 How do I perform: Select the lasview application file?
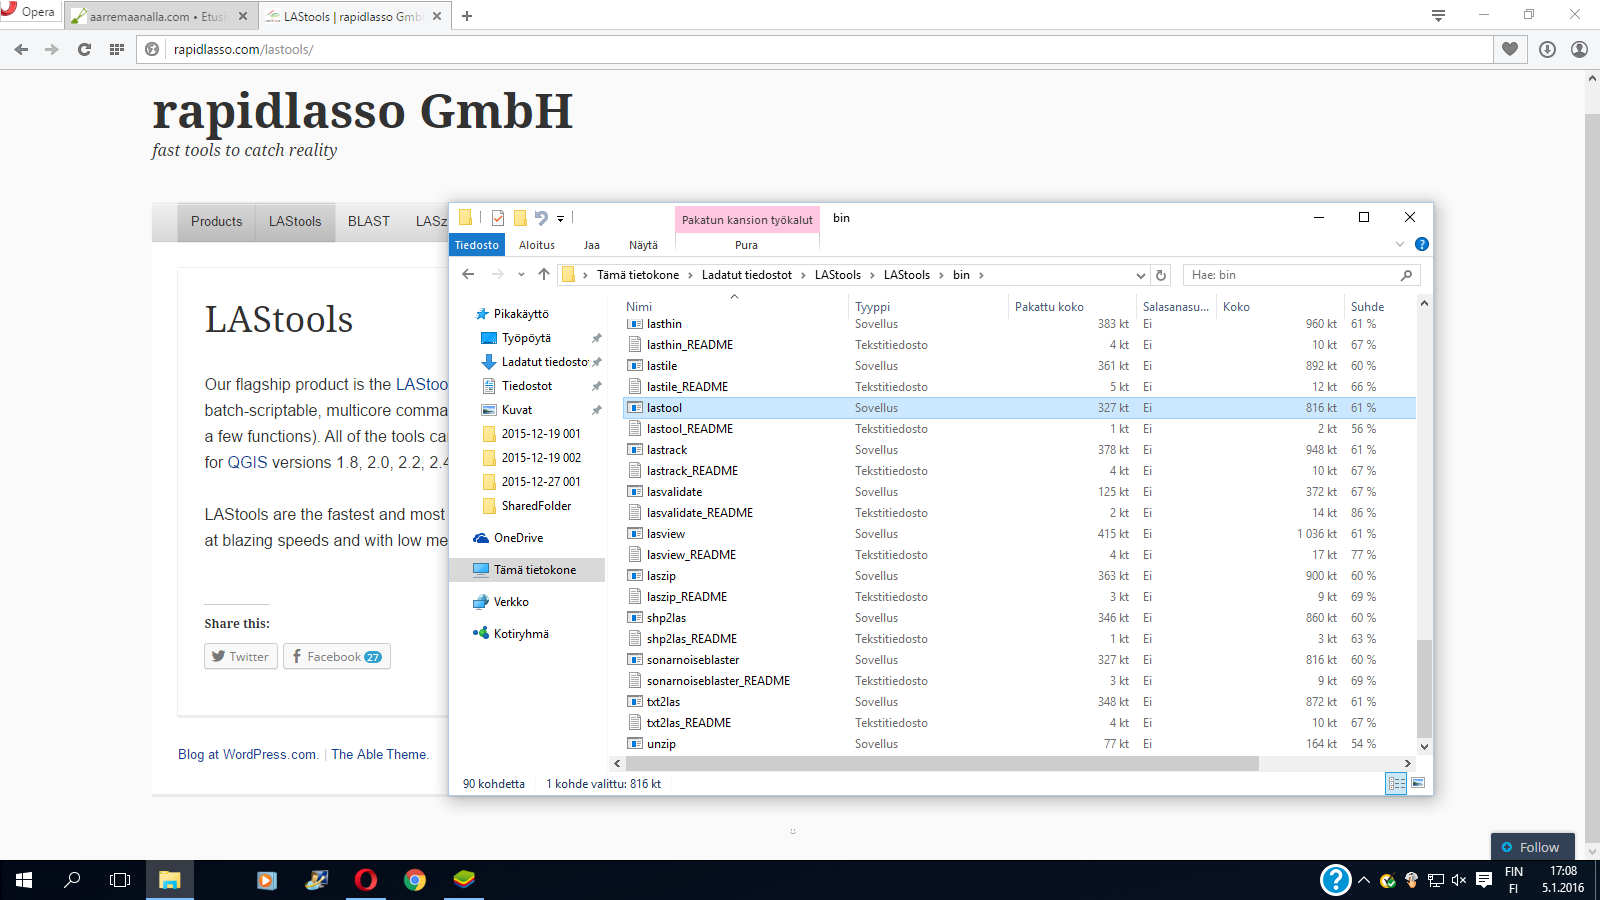point(665,534)
